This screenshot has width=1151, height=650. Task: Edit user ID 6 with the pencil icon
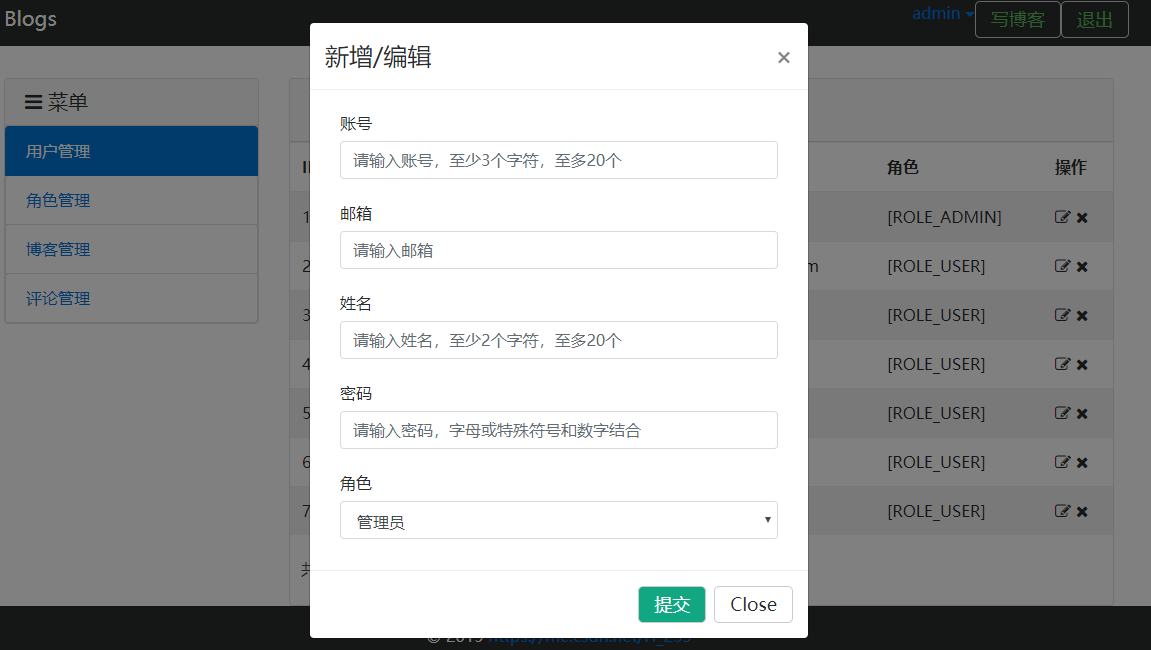coord(1062,462)
